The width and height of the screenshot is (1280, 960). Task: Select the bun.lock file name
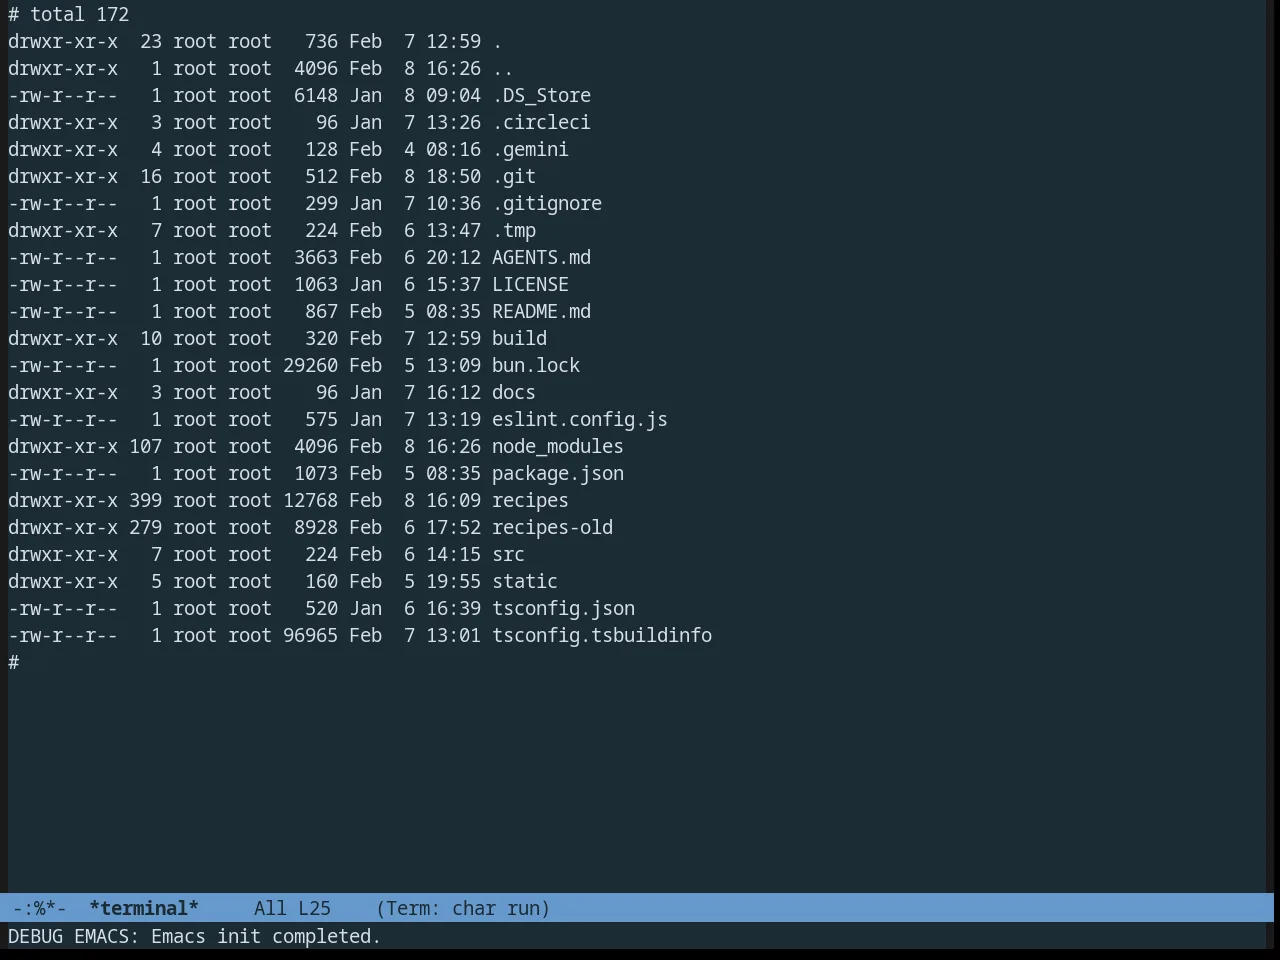tap(536, 365)
